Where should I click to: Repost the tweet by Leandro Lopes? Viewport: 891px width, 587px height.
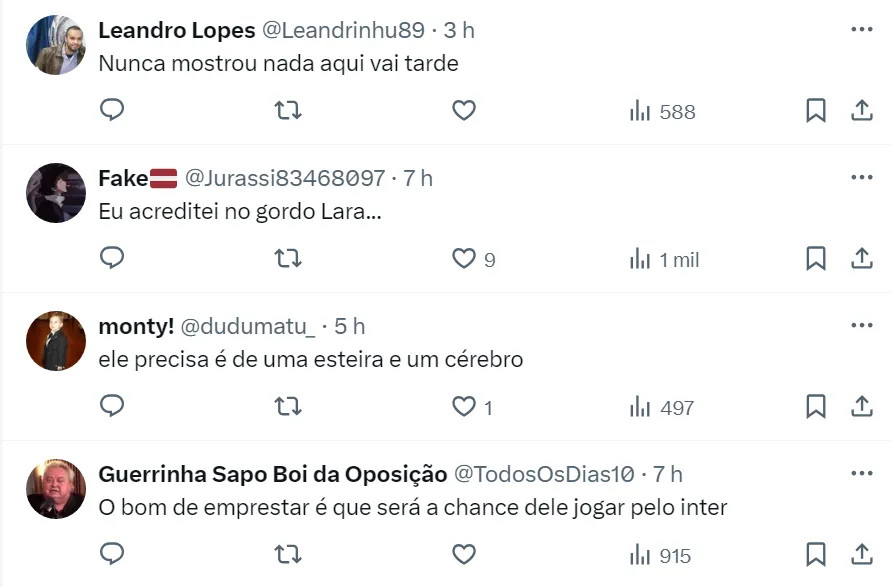tap(288, 110)
